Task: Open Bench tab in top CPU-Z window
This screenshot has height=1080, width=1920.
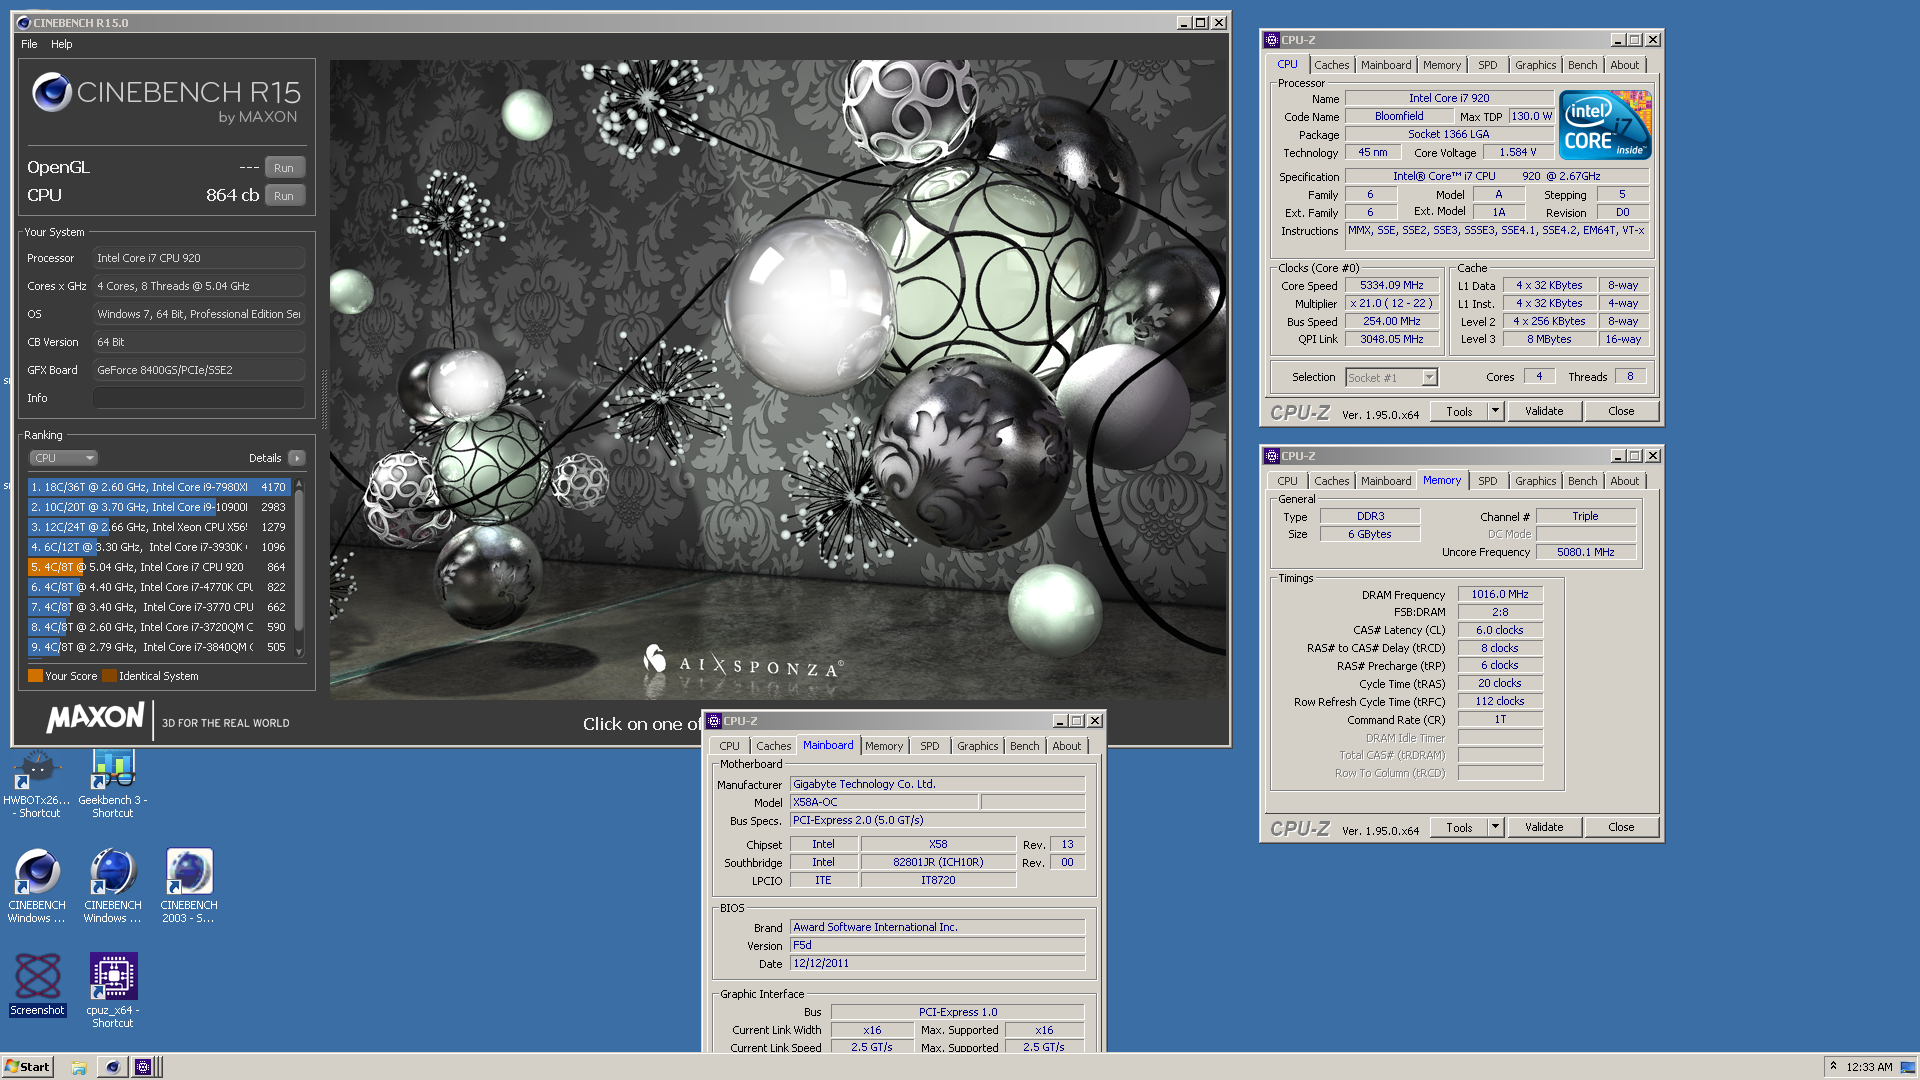Action: [1582, 65]
